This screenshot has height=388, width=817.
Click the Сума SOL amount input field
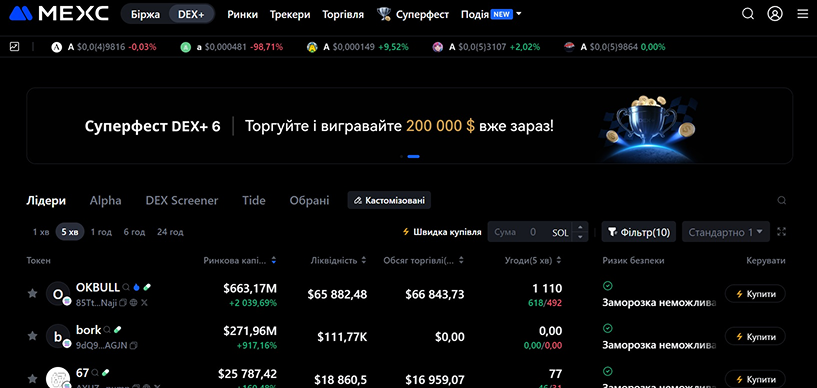[529, 232]
